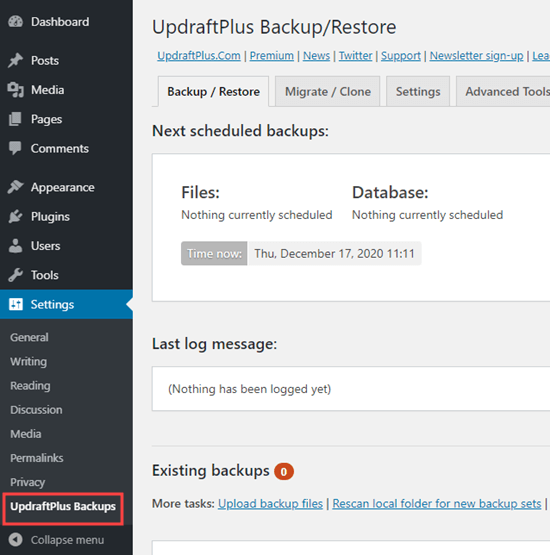
Task: Open UpdraftPlus Backups submenu item
Action: [x=63, y=507]
